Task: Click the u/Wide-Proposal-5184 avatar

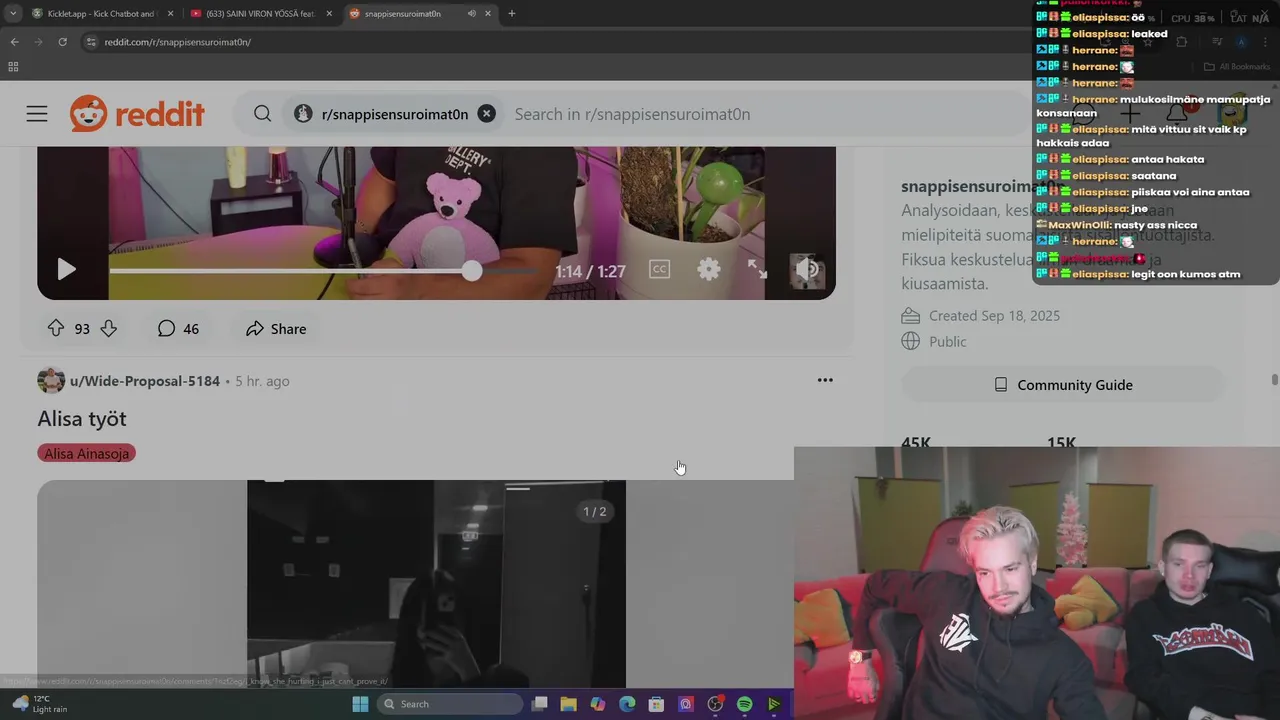Action: (51, 381)
